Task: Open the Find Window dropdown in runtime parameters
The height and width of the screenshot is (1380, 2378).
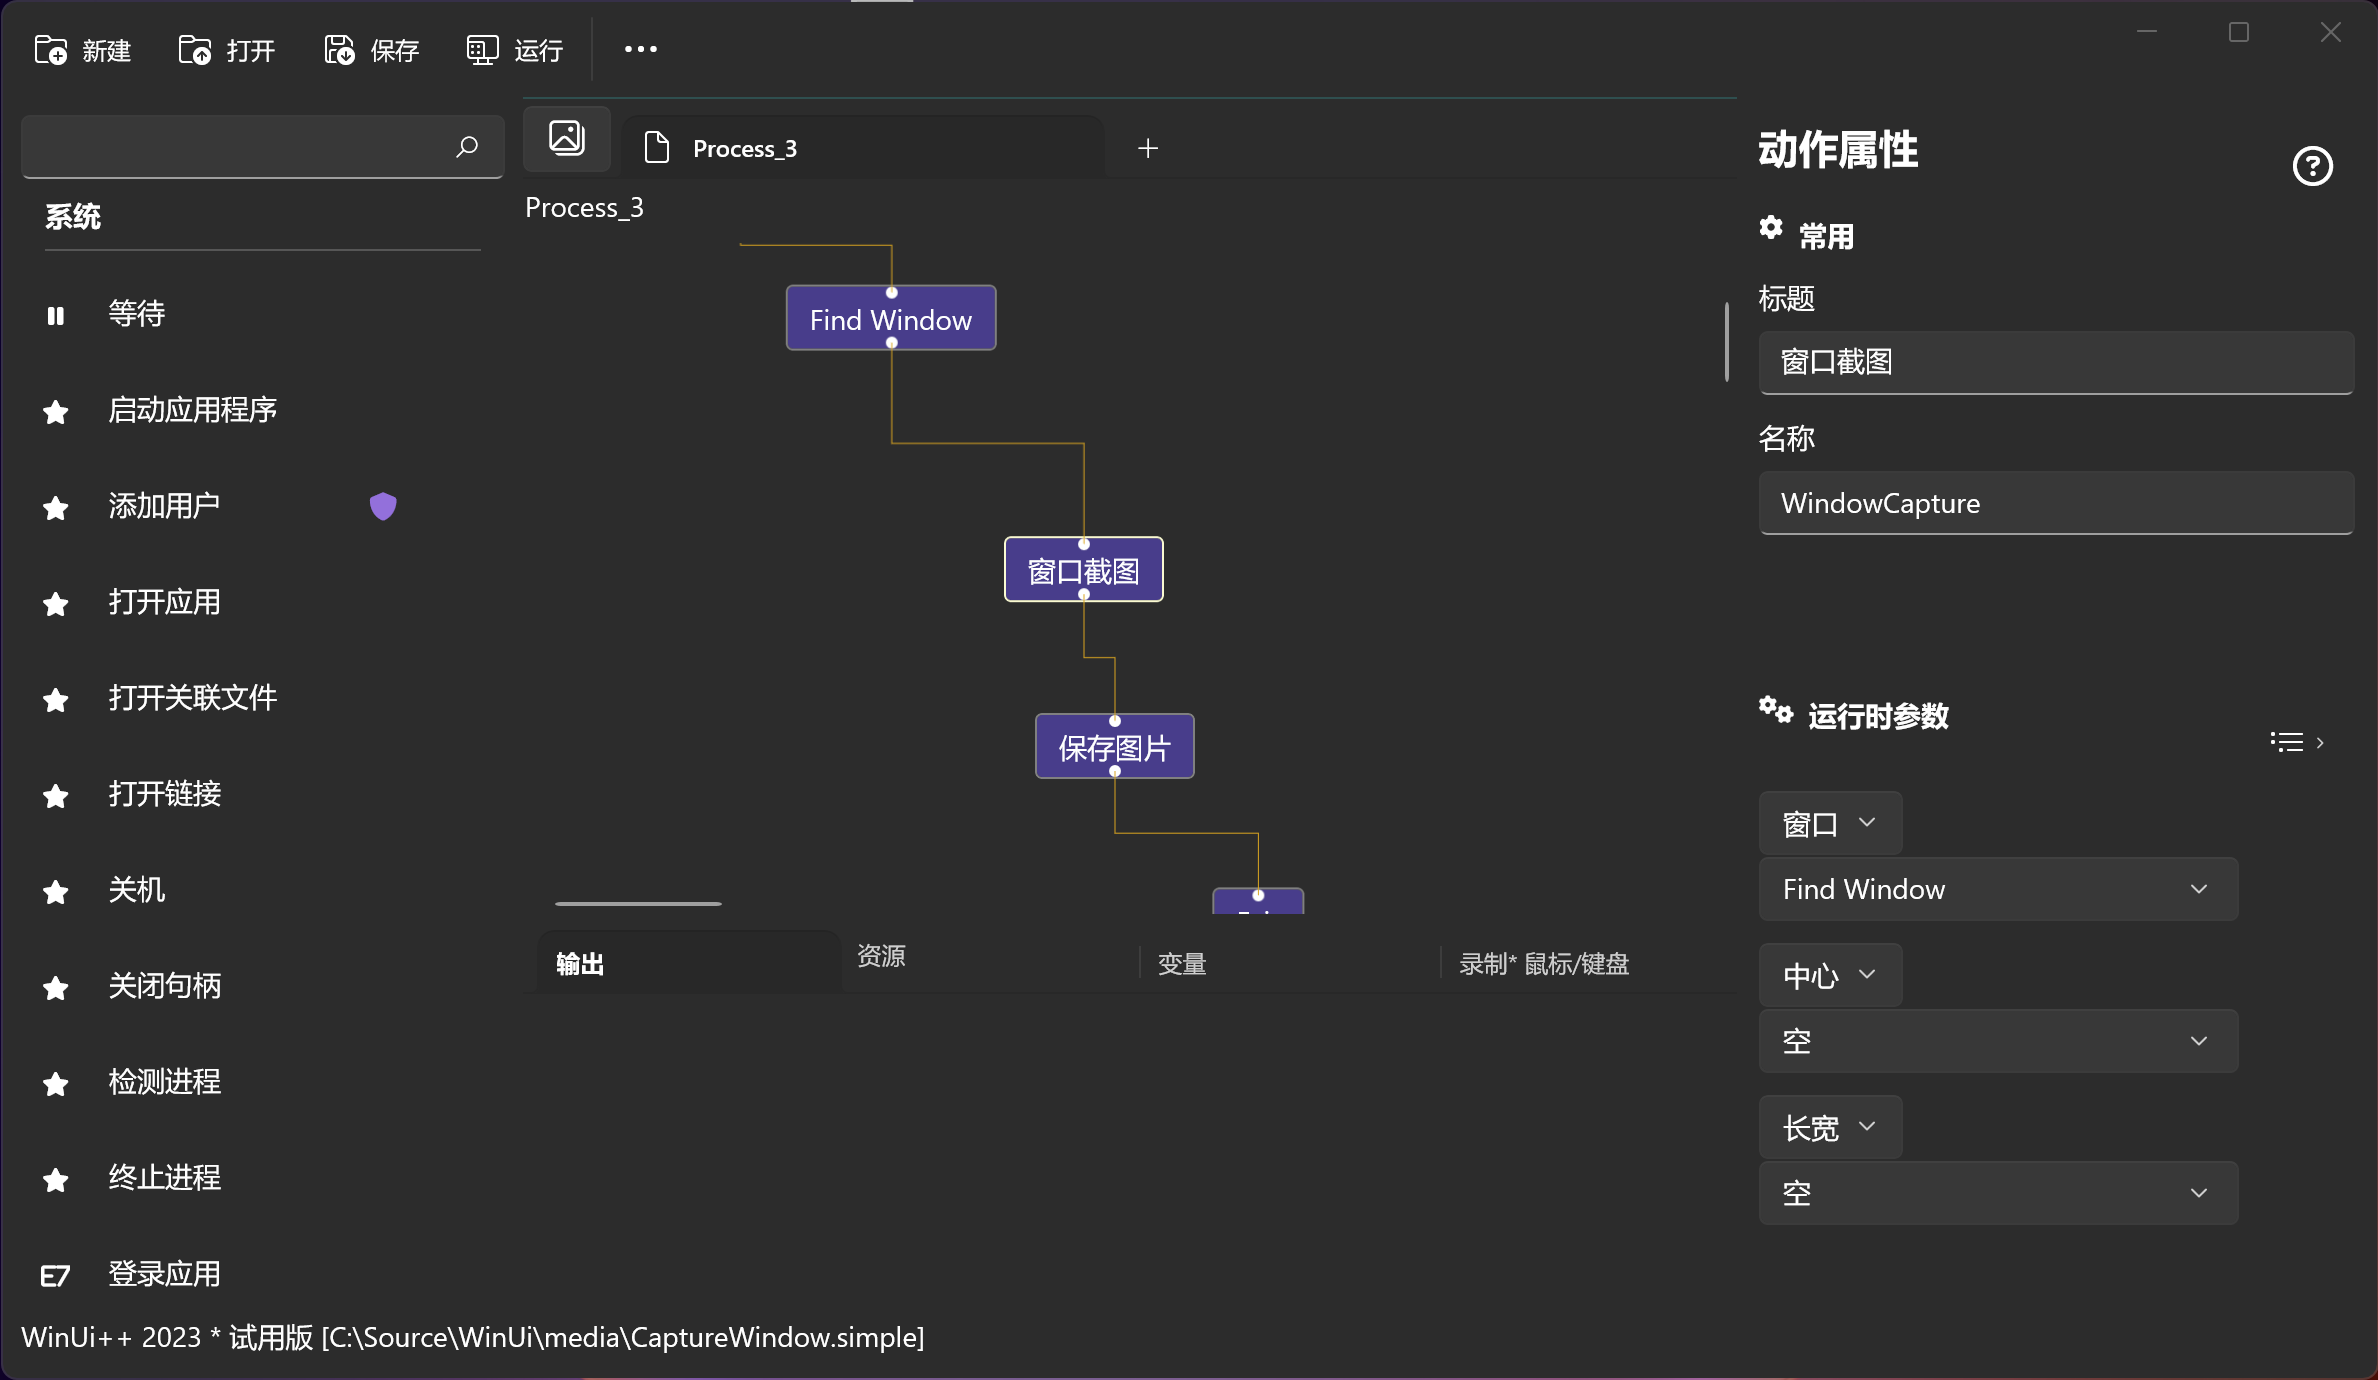Action: [1996, 889]
